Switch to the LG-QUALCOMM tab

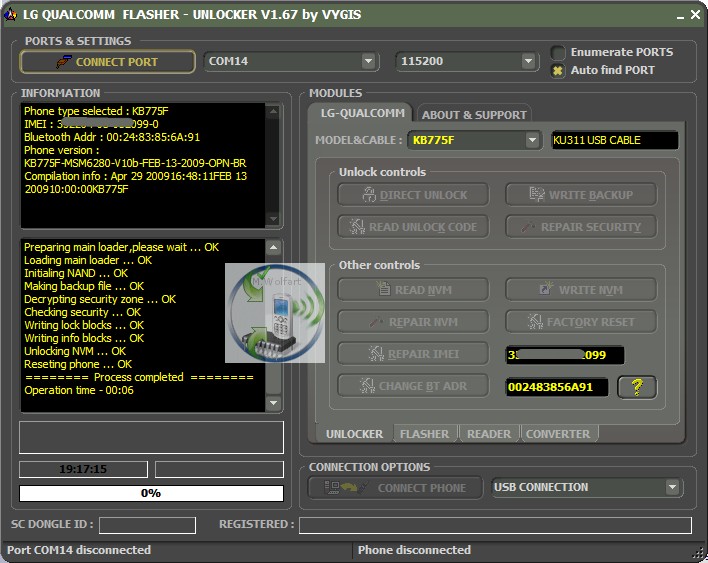[362, 113]
